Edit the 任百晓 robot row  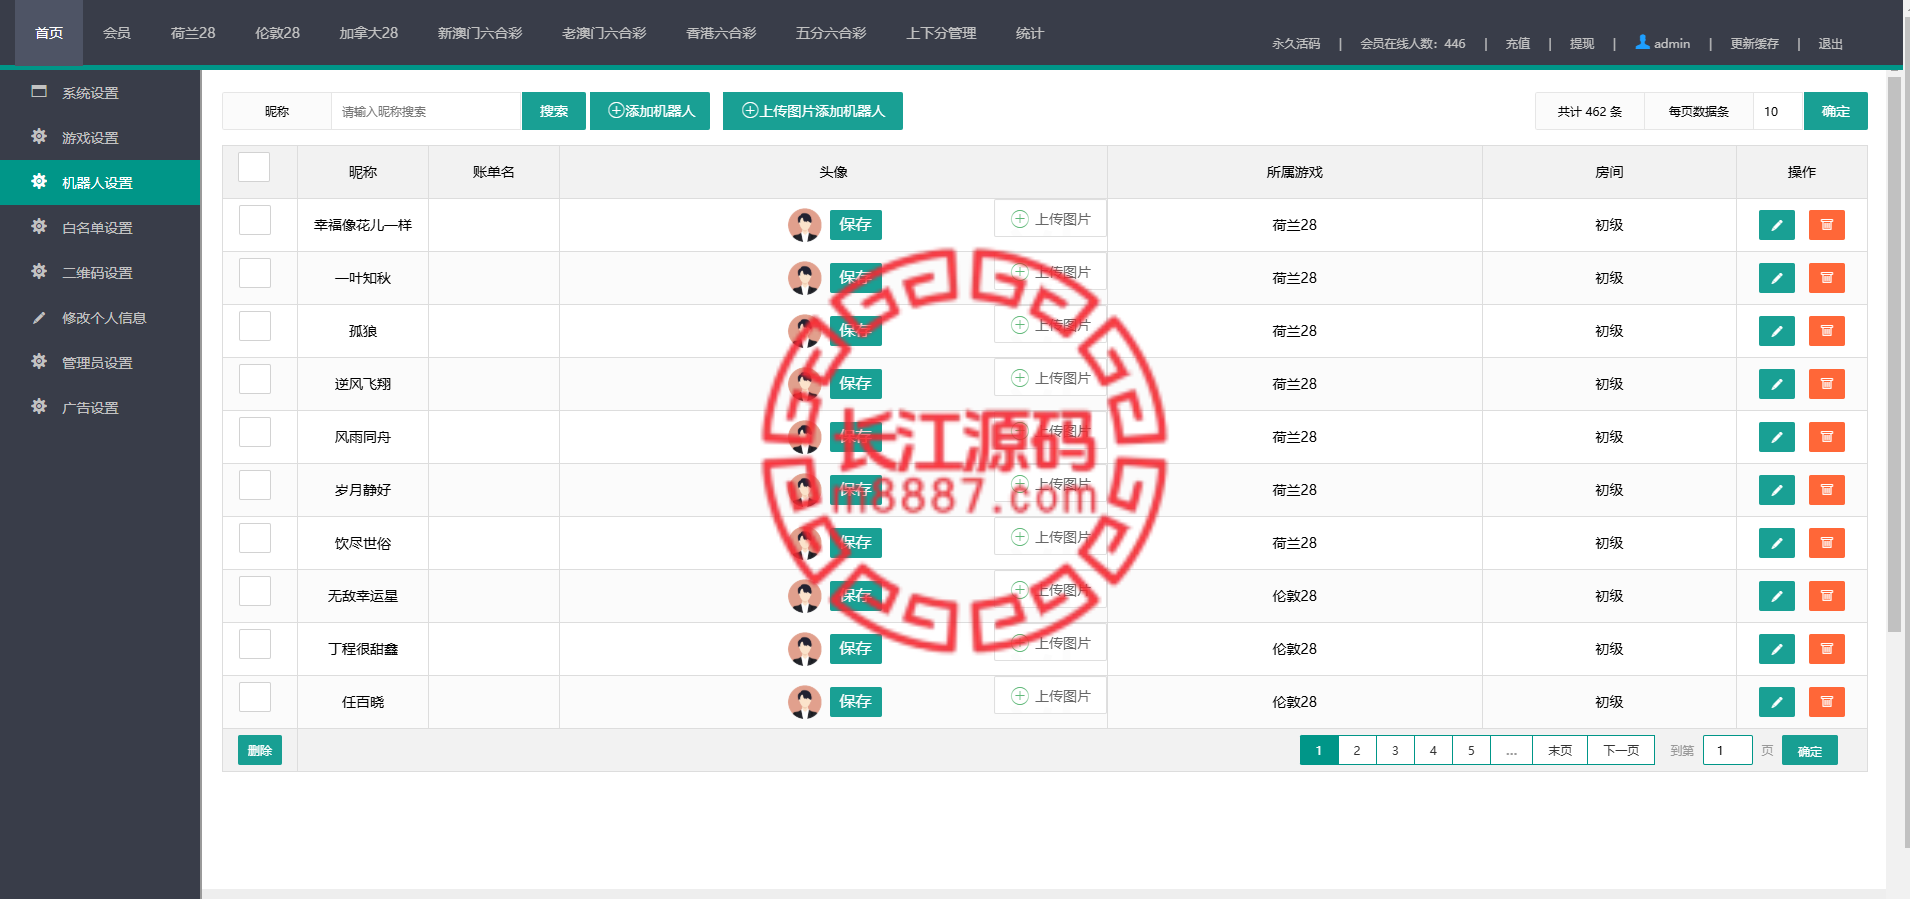click(x=1776, y=702)
